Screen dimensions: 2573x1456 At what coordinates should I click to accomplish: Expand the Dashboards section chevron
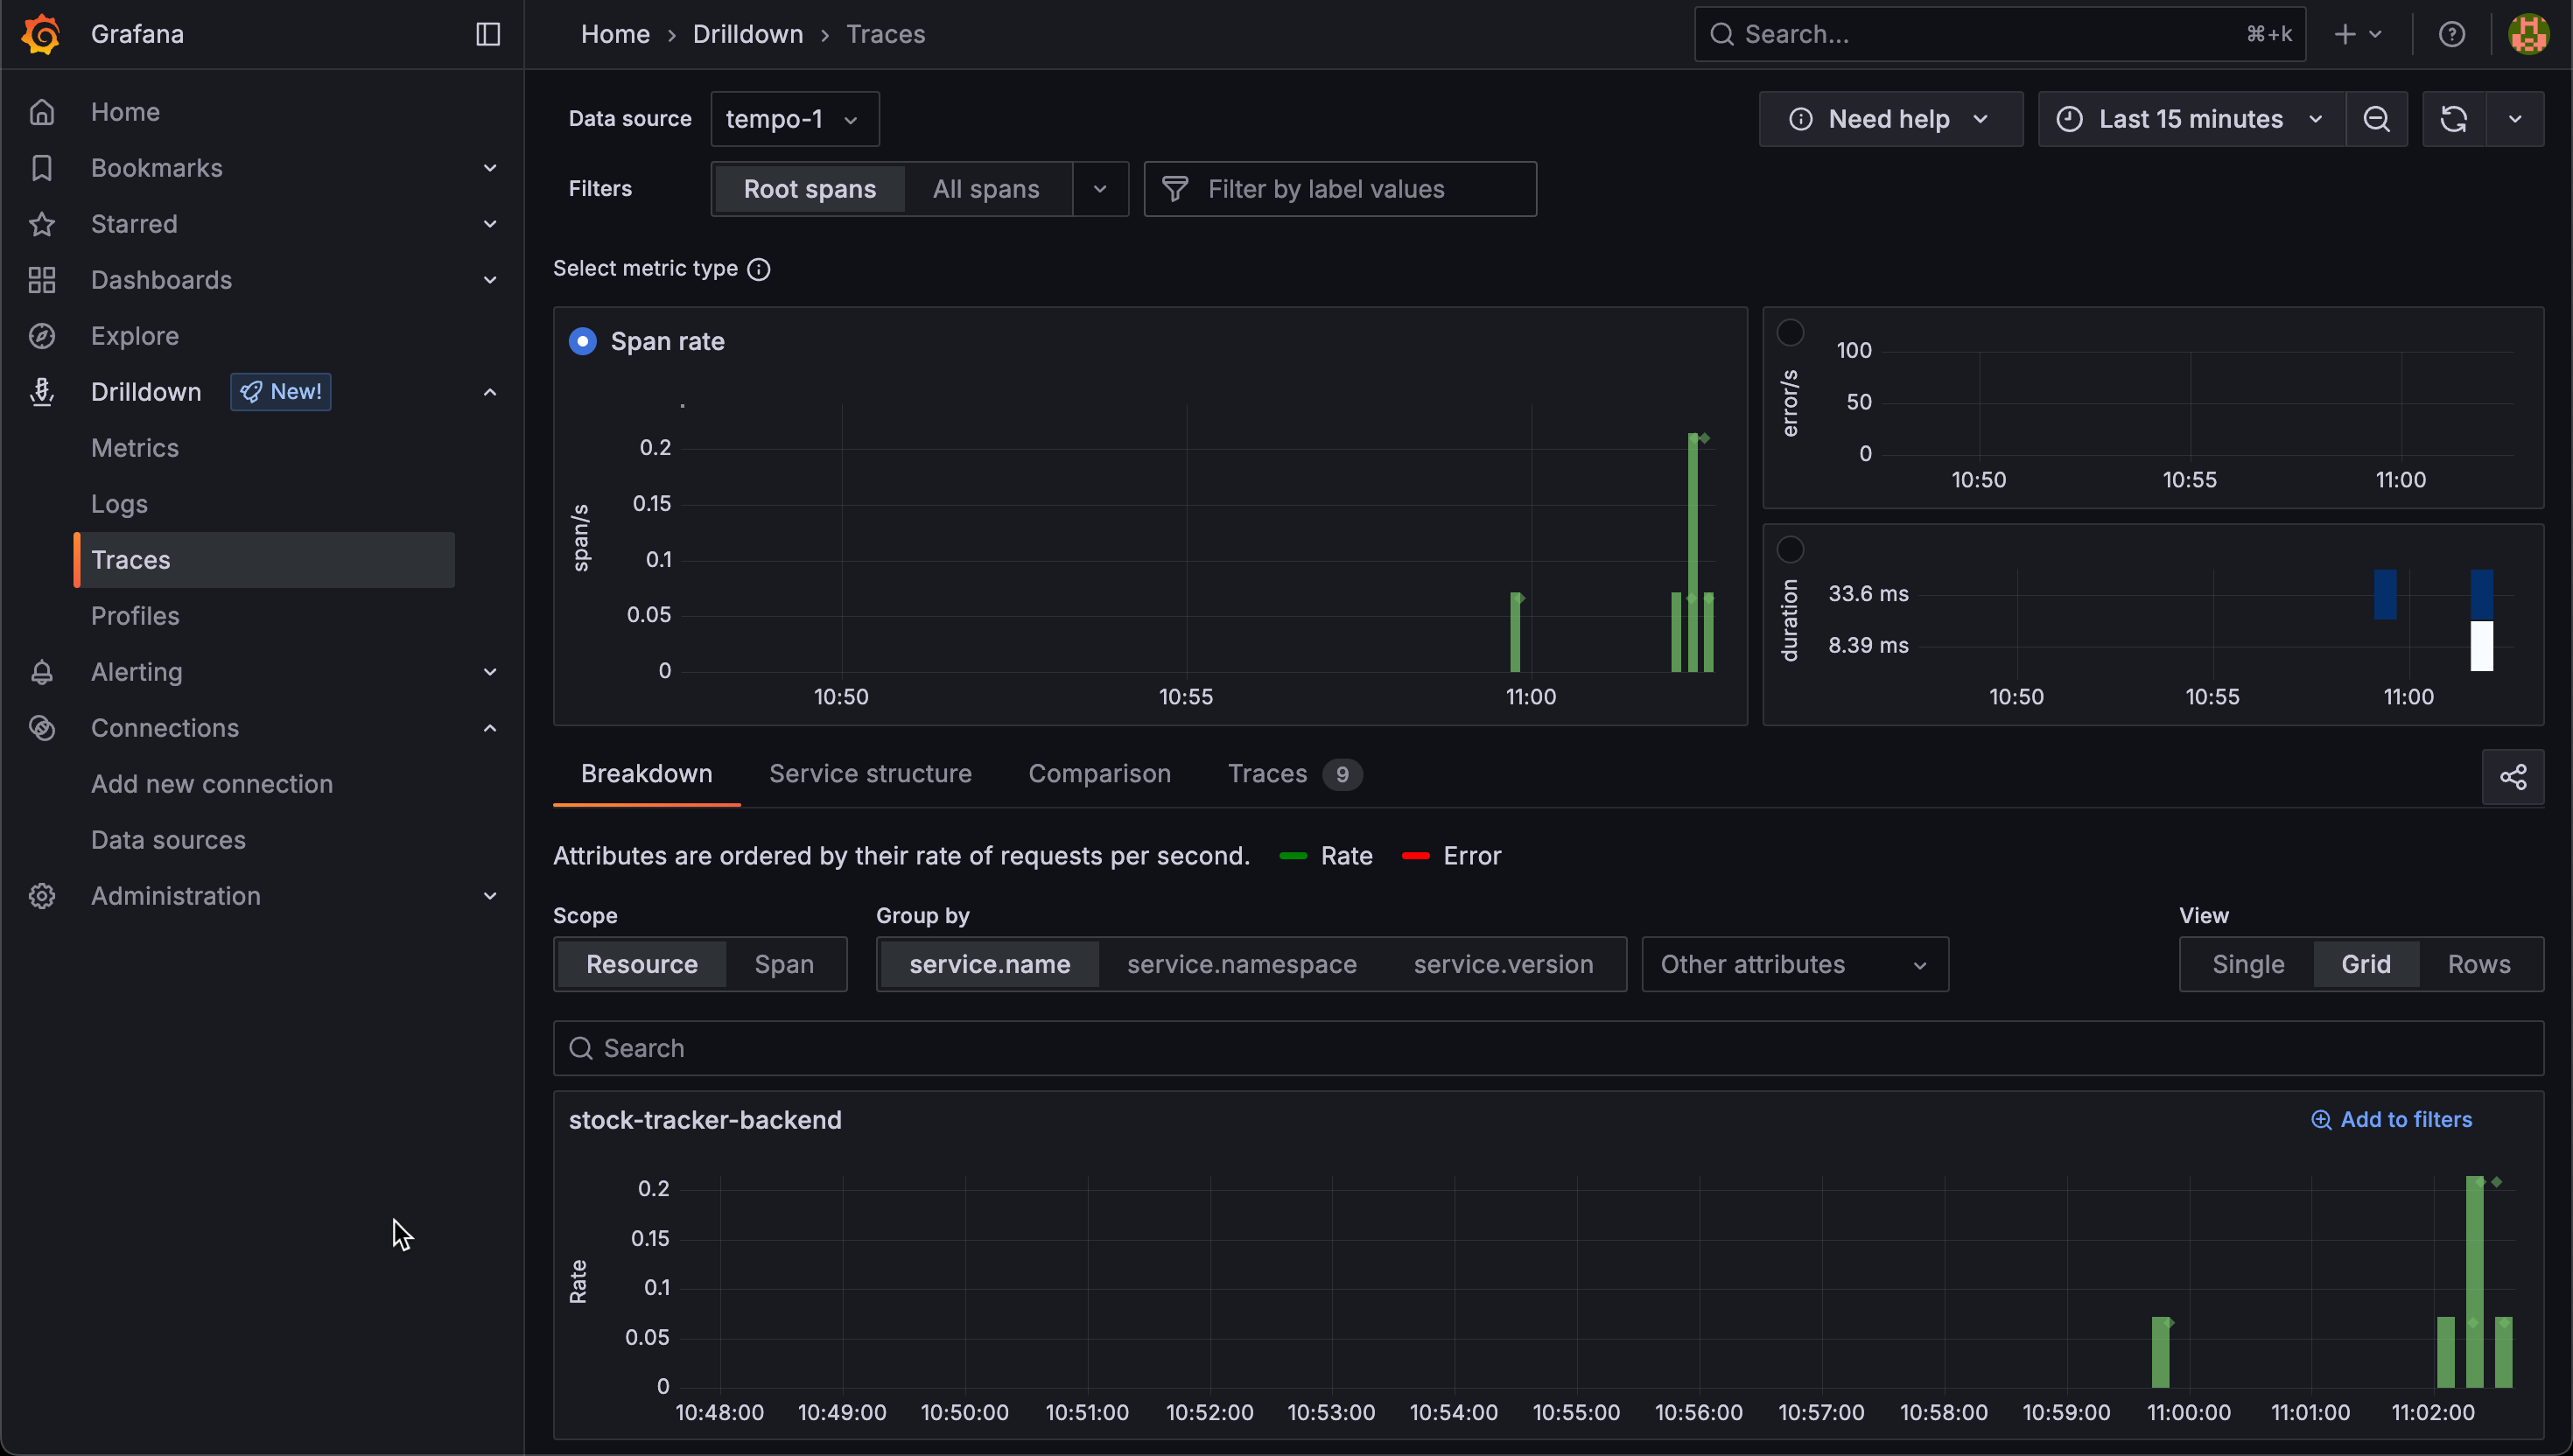pyautogui.click(x=490, y=280)
